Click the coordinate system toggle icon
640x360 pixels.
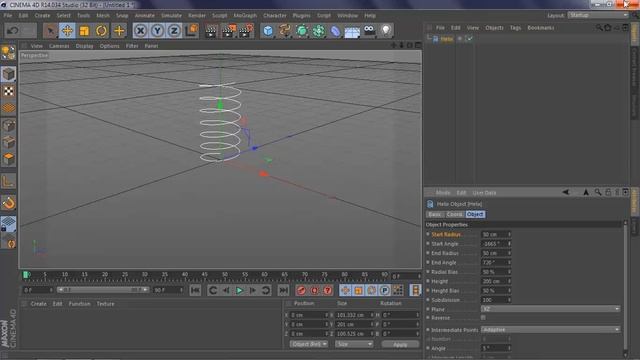191,31
